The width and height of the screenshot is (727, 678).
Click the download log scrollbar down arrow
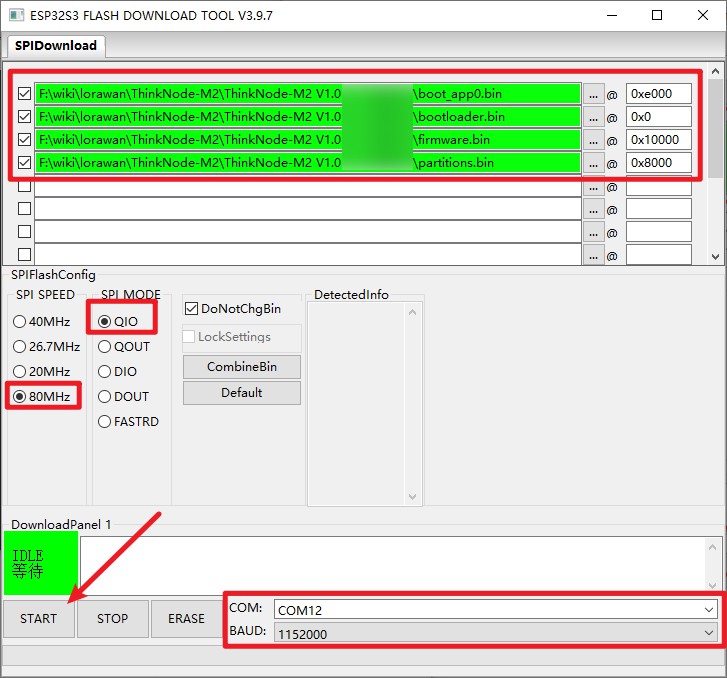point(712,585)
